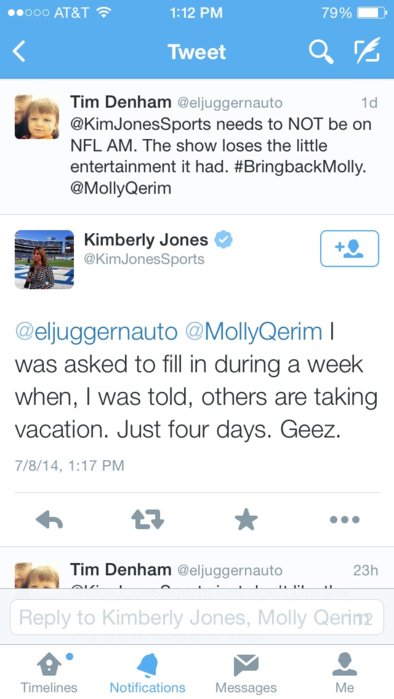Viewport: 394px width, 699px height.
Task: Switch to the Timelines tab
Action: (49, 672)
